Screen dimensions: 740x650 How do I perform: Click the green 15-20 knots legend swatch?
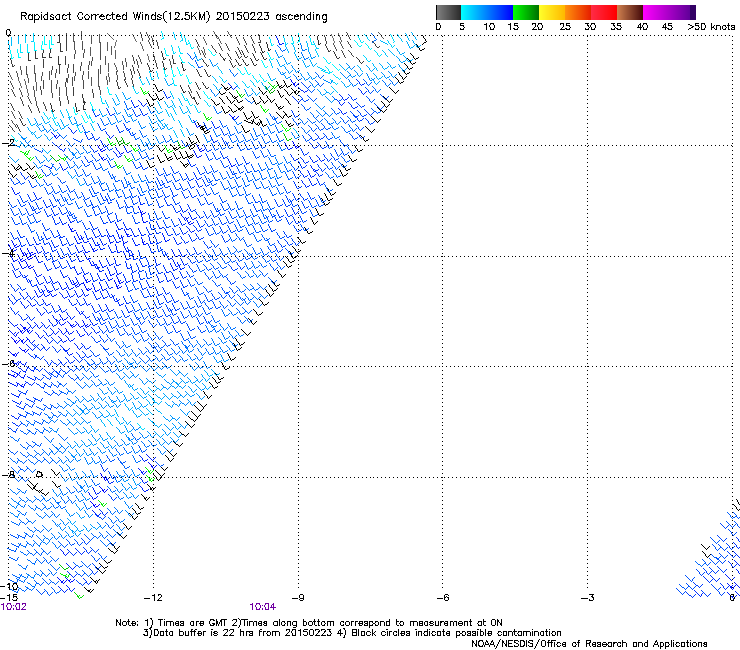(526, 12)
